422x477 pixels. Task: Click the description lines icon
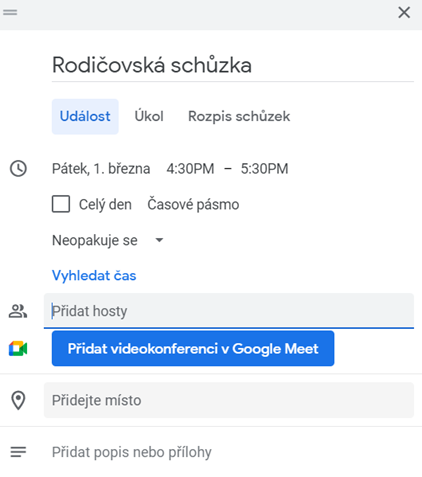(x=18, y=452)
